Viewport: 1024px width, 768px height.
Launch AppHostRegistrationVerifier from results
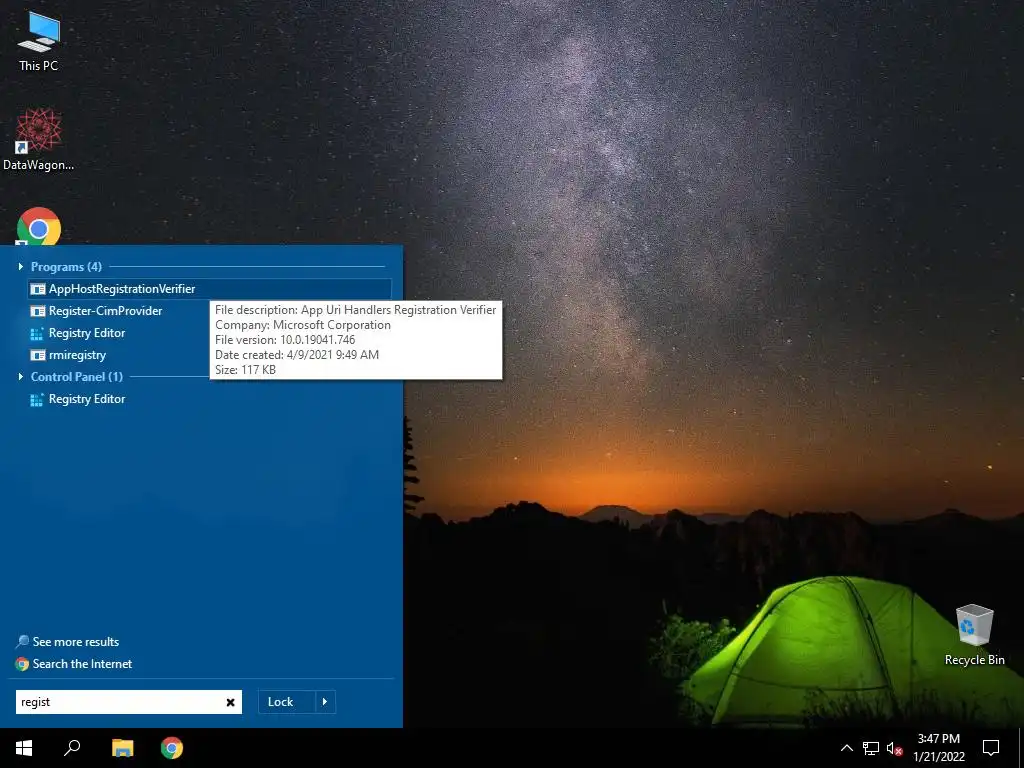pyautogui.click(x=210, y=289)
